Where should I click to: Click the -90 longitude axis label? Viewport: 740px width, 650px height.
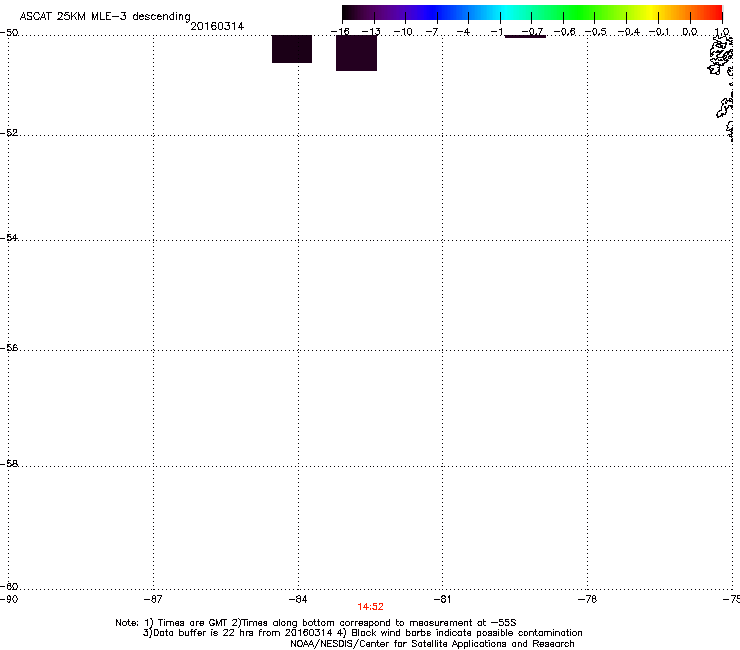[9, 599]
